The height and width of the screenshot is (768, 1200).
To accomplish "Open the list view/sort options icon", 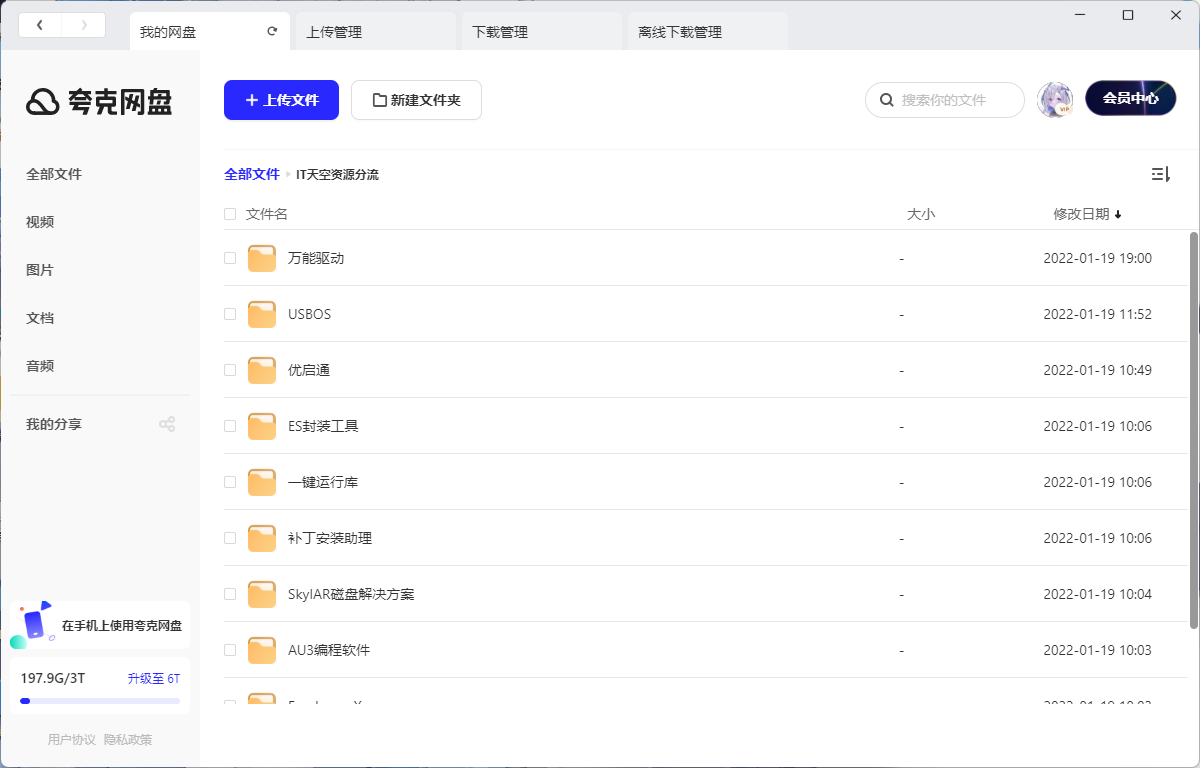I will (x=1160, y=174).
